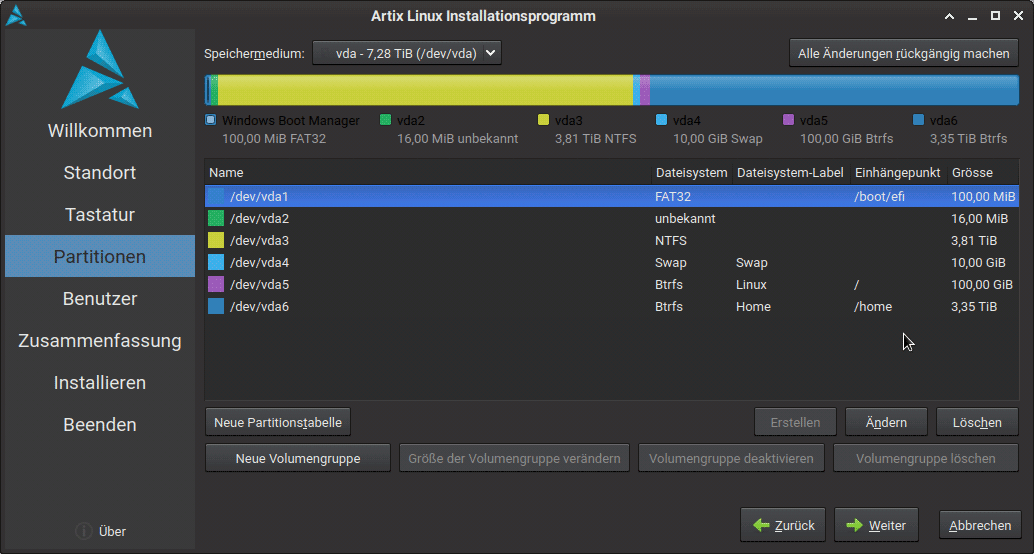Go to the Installieren step
1034x554 pixels.
pos(100,383)
